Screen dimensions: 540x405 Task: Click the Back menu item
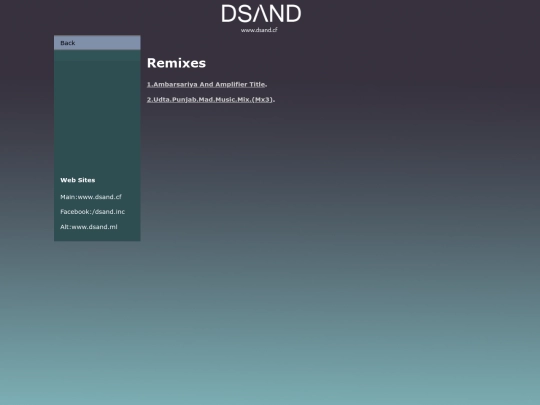(x=97, y=43)
